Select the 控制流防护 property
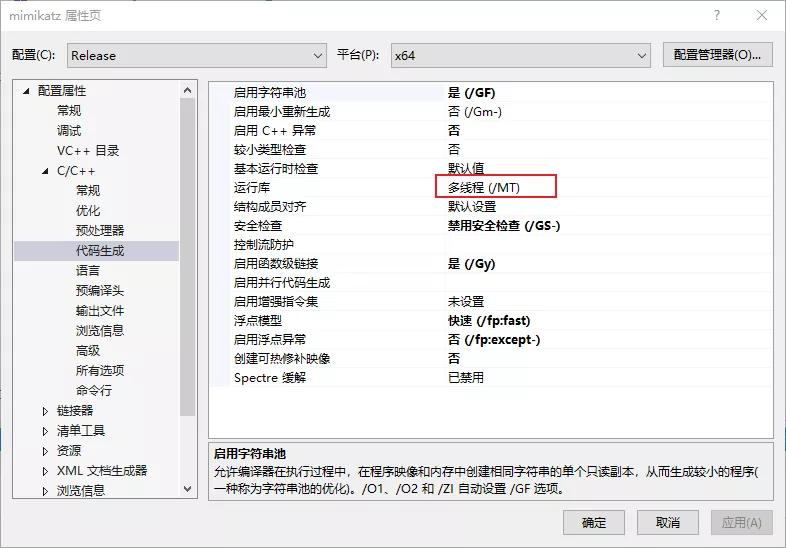This screenshot has width=786, height=548. [x=264, y=245]
